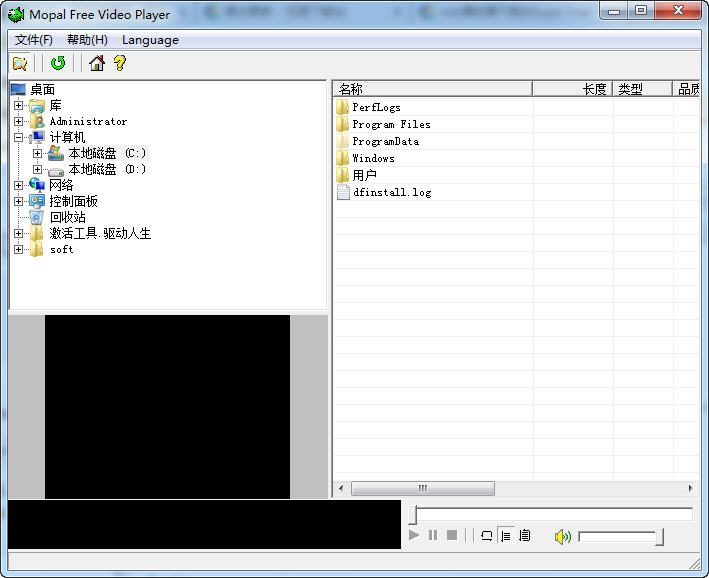Click the drive icon for 本地磁盘 (C:)

pyautogui.click(x=56, y=153)
